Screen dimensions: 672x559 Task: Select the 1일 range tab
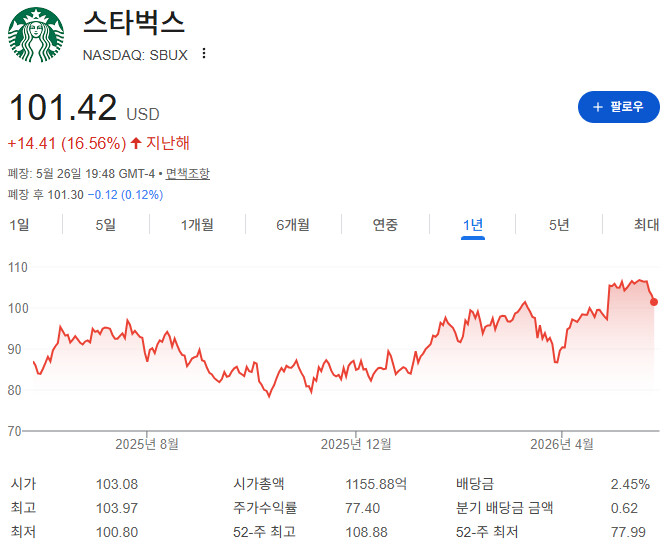coord(19,225)
